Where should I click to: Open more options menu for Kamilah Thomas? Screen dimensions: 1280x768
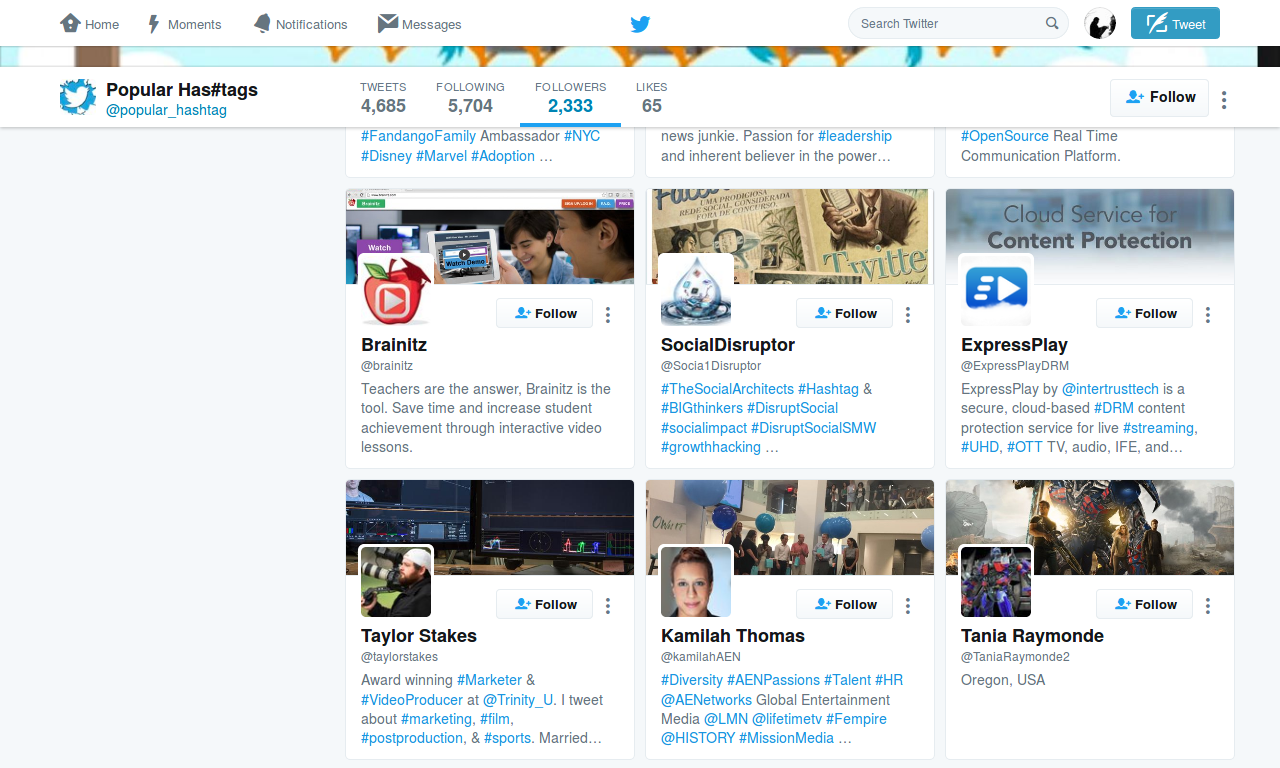coord(908,605)
